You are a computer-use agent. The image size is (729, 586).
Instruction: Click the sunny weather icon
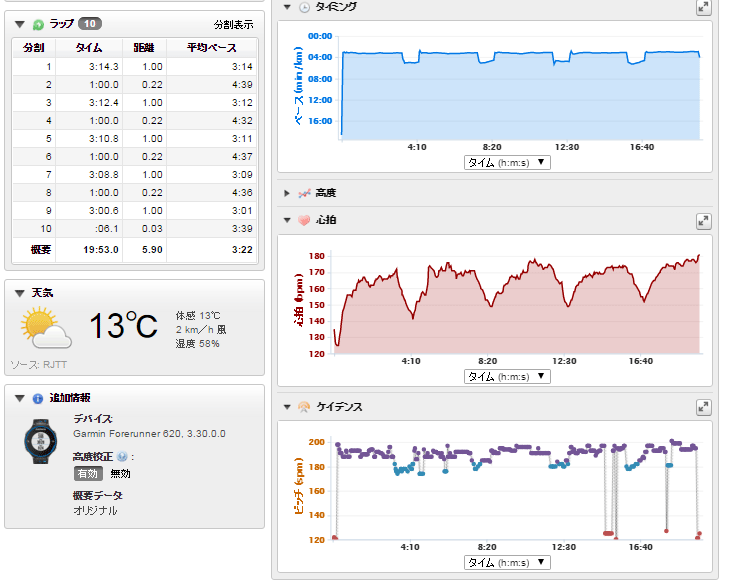point(46,327)
